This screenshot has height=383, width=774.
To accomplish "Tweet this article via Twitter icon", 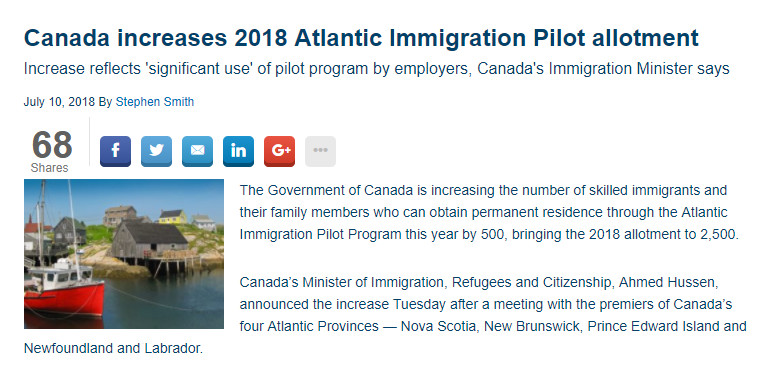I will [156, 151].
